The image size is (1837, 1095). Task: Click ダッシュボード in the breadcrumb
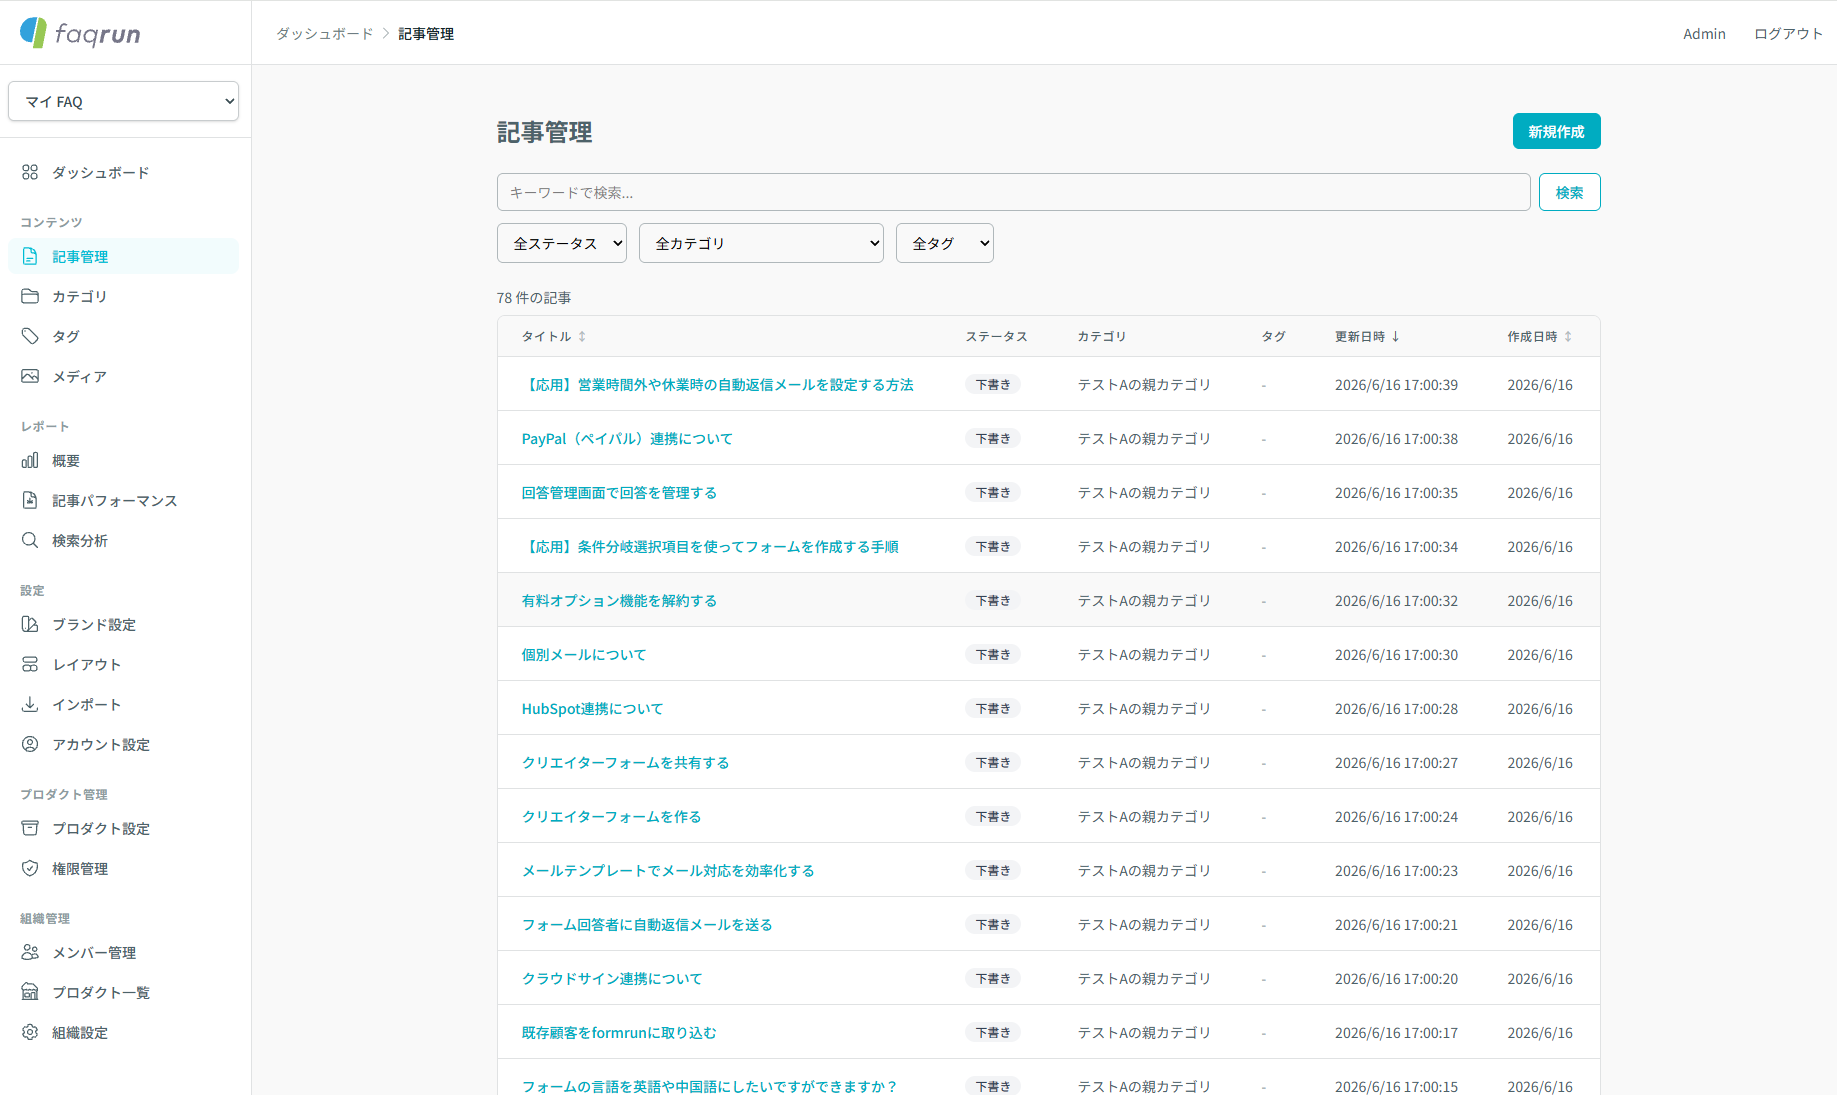pyautogui.click(x=324, y=33)
